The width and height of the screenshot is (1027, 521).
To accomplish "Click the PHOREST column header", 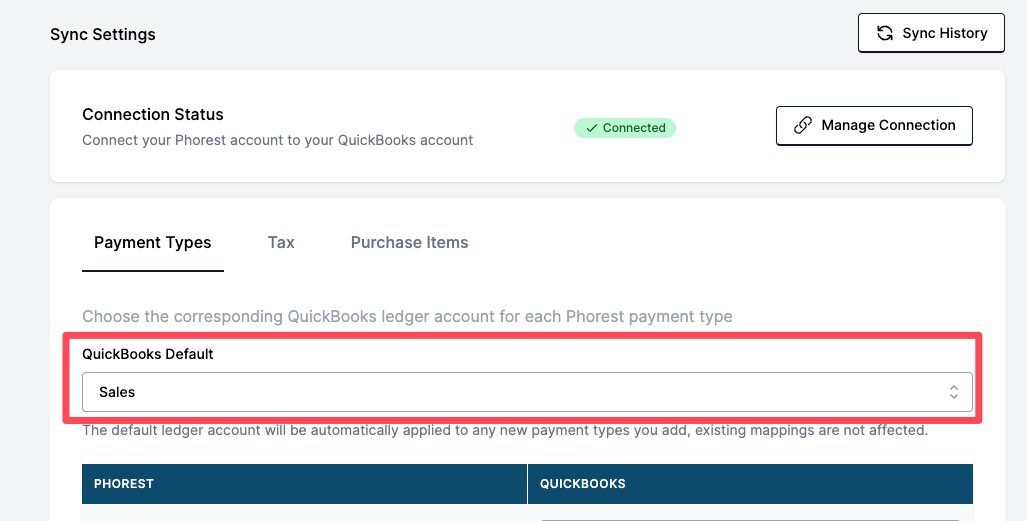I will point(124,484).
